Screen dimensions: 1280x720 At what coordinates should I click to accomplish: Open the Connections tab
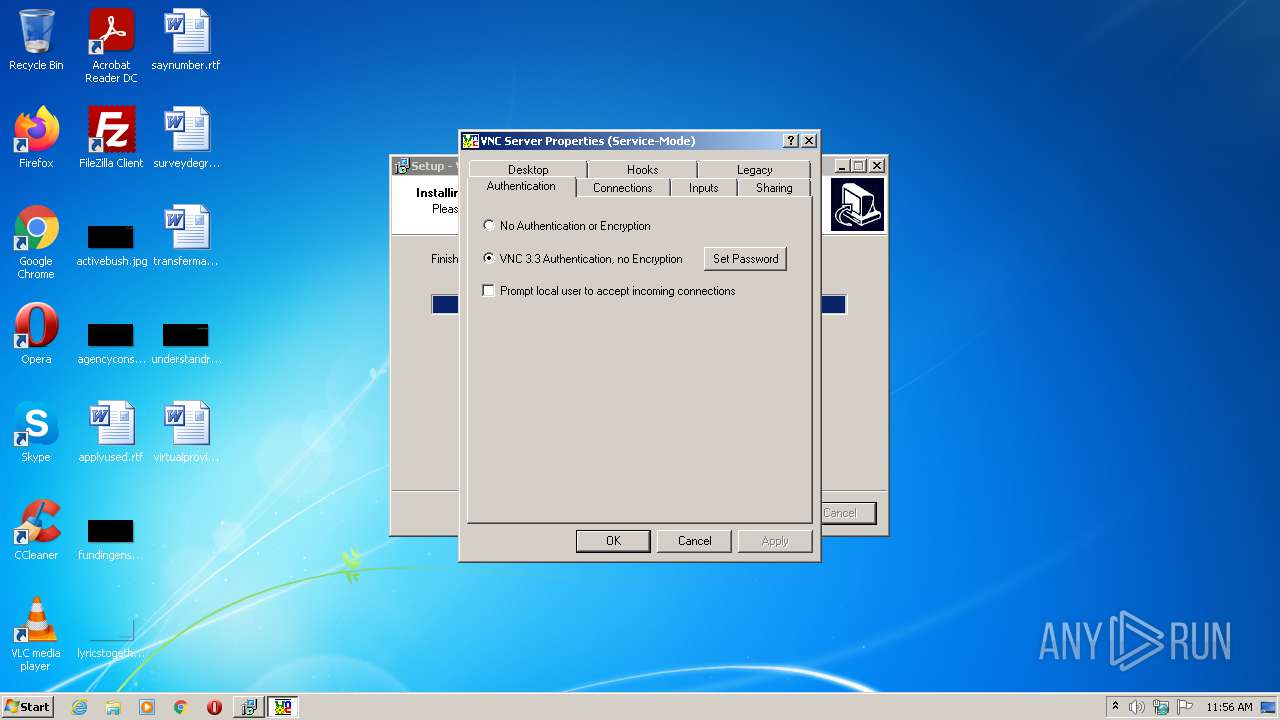(622, 188)
